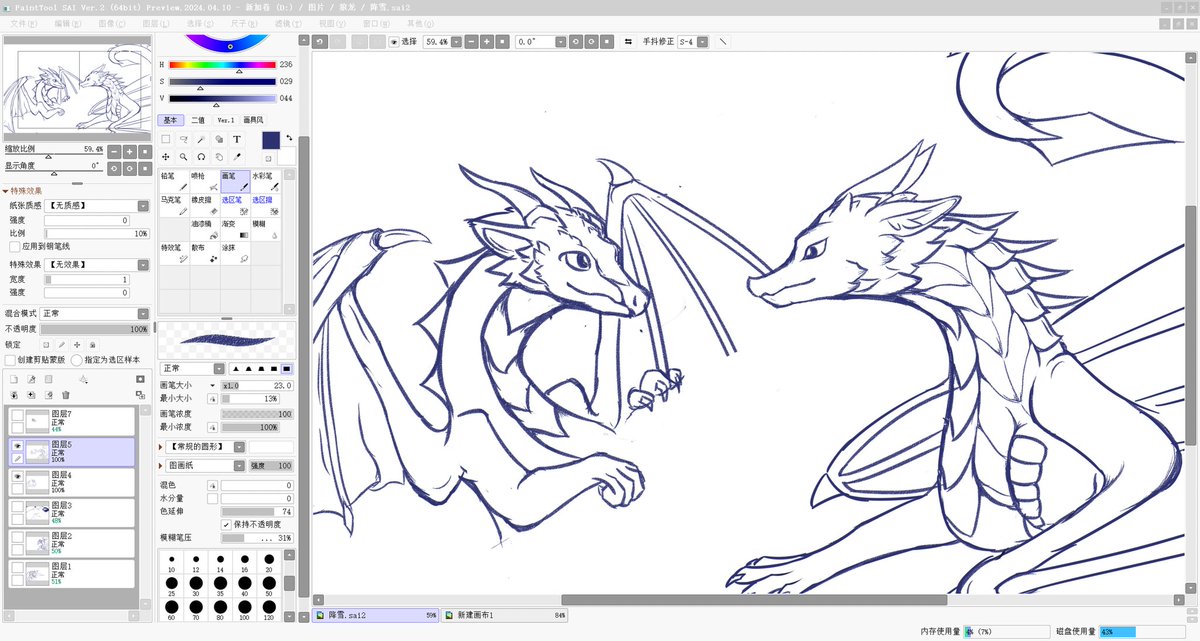The width and height of the screenshot is (1200, 641).
Task: Click the navigator preview thumbnail
Action: 76,90
